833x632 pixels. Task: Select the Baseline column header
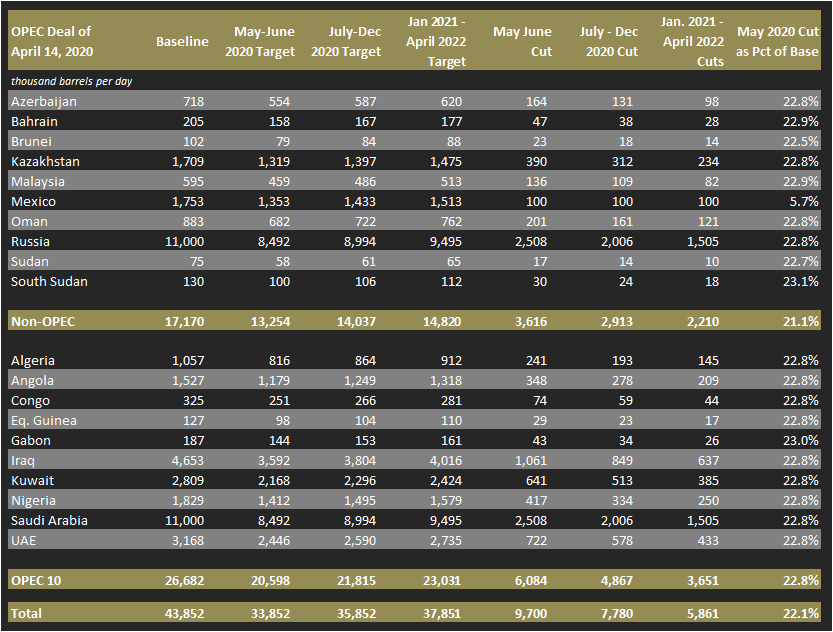[x=182, y=41]
